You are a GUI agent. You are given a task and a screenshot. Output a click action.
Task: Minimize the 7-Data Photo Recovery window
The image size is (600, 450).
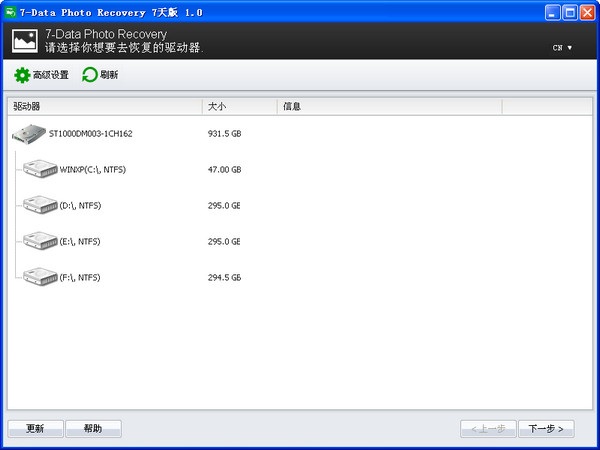[552, 13]
